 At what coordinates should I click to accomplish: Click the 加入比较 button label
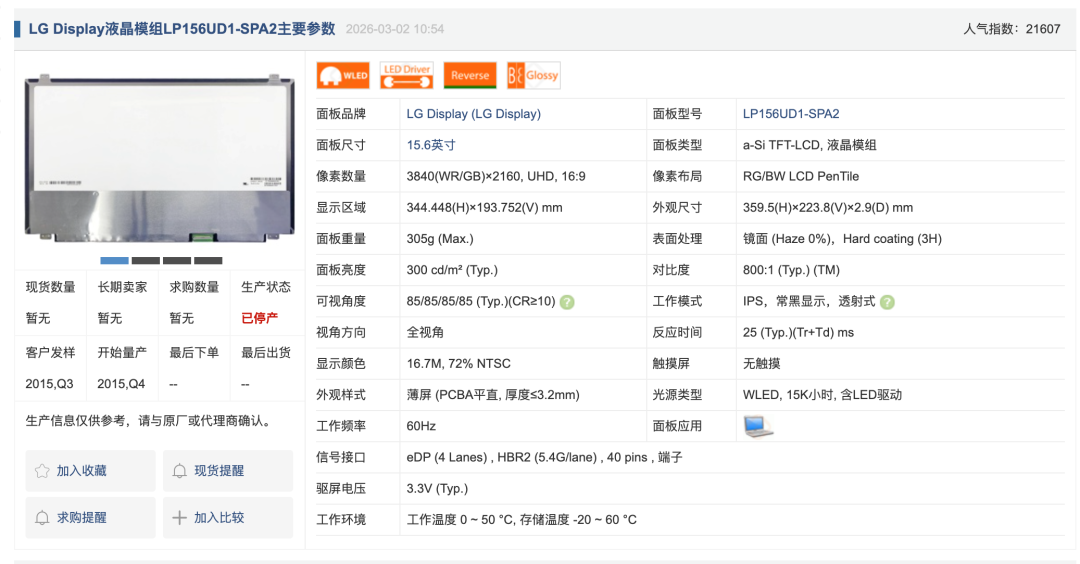(x=219, y=518)
